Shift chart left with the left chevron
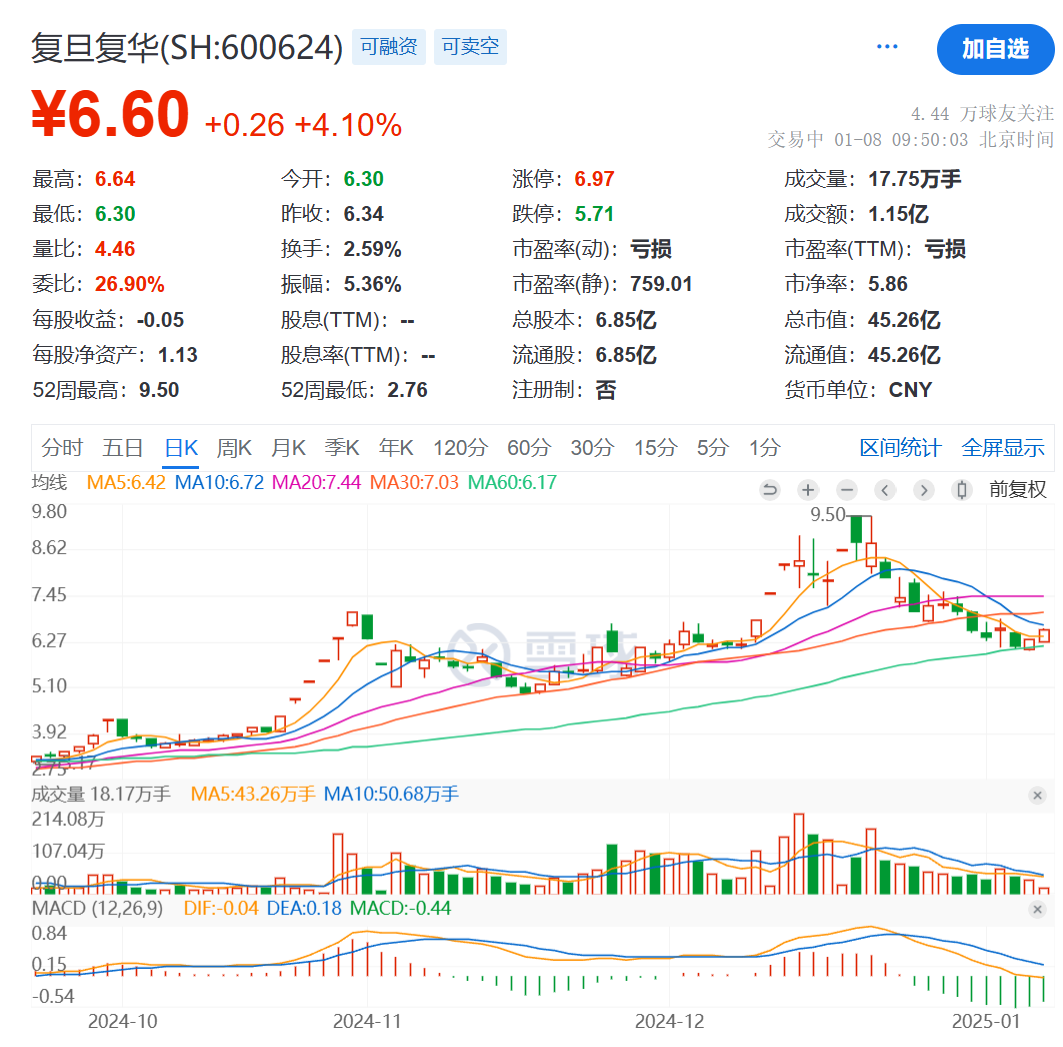Viewport: 1063px width, 1047px height. (x=885, y=490)
